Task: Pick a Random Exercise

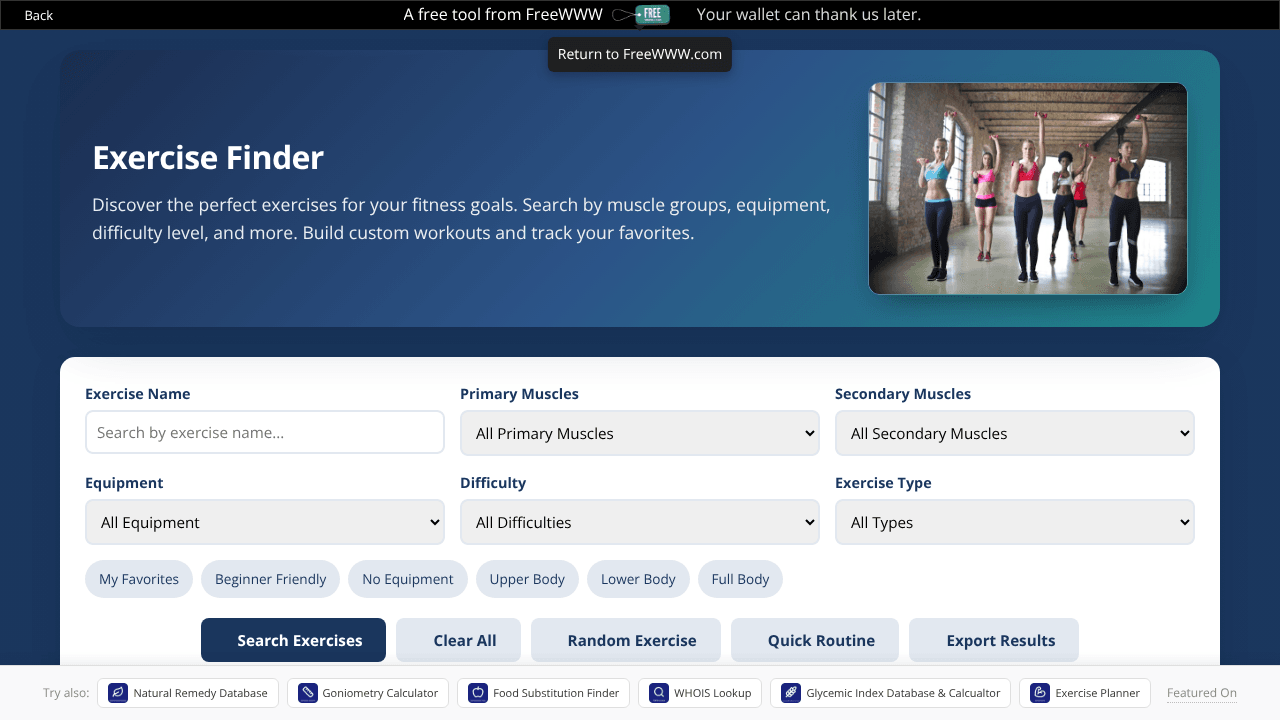Action: [x=626, y=640]
